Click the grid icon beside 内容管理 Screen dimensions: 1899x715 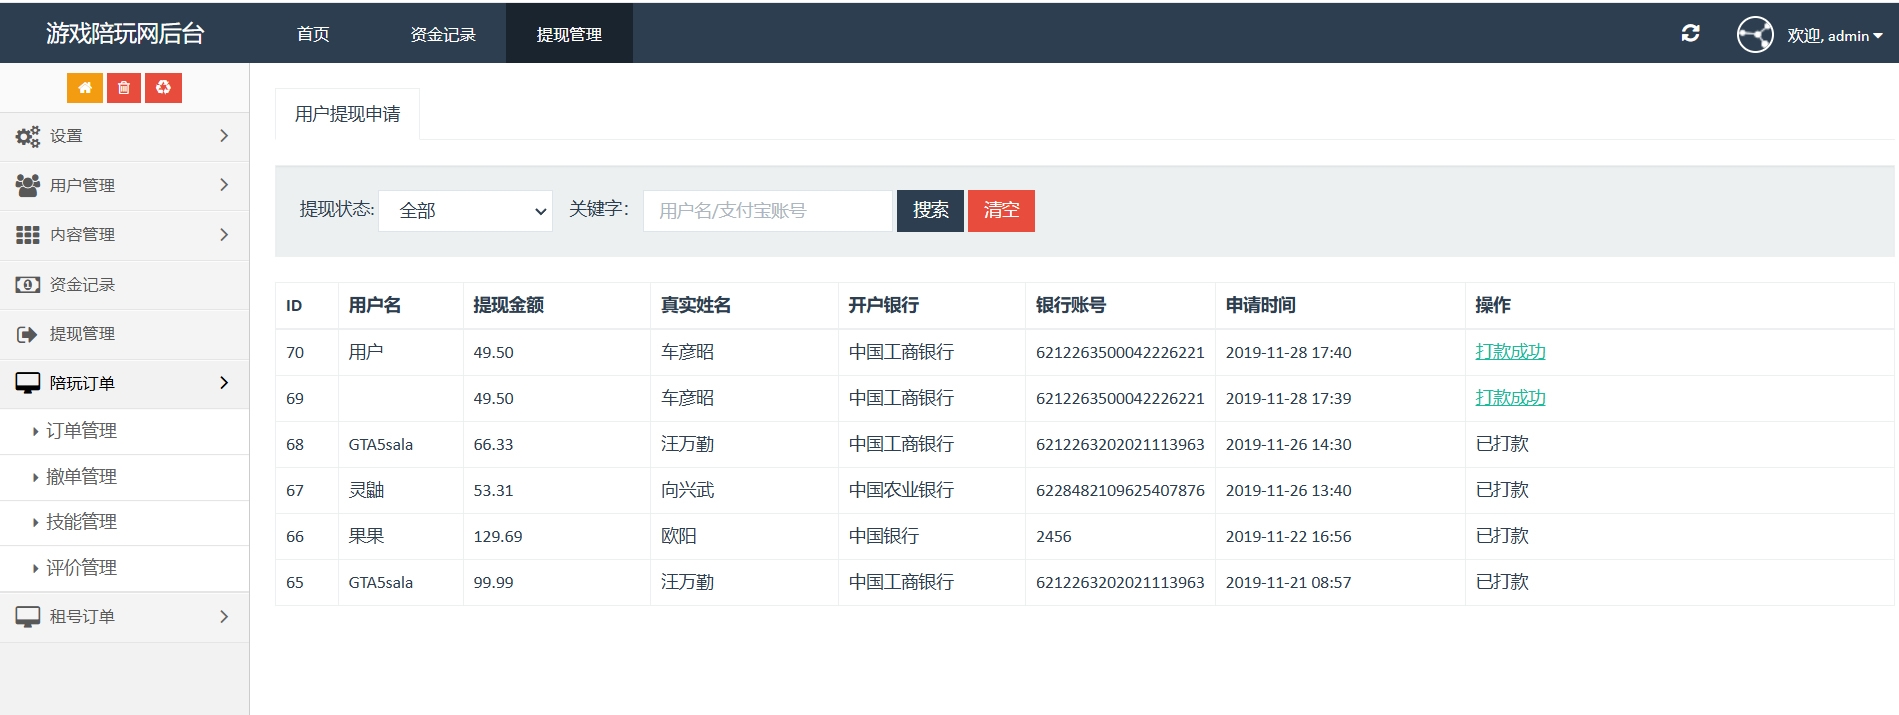coord(28,235)
